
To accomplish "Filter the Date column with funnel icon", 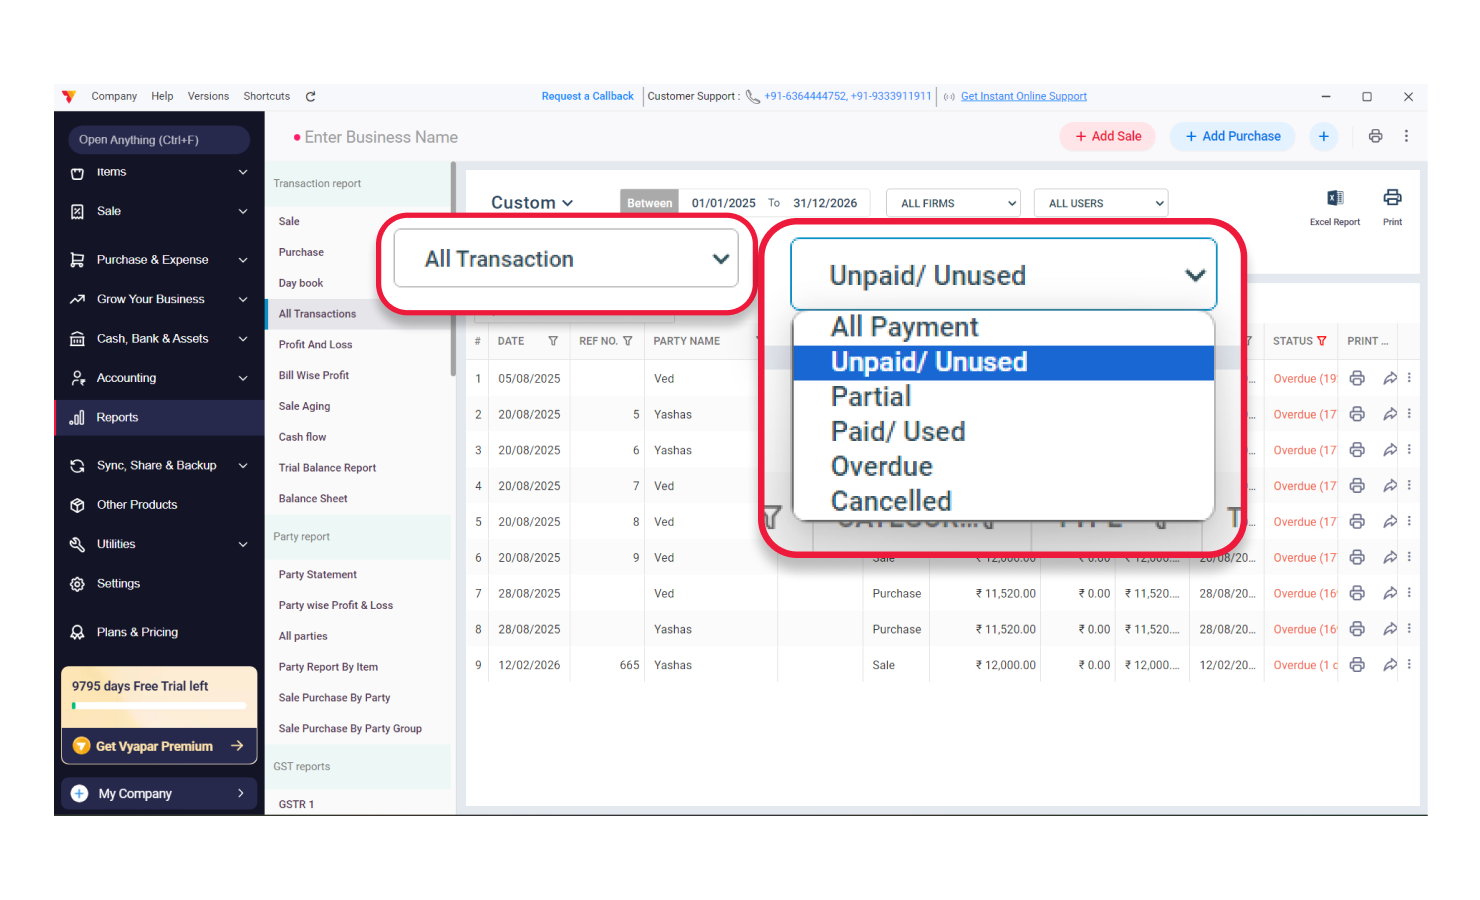I will pyautogui.click(x=553, y=341).
